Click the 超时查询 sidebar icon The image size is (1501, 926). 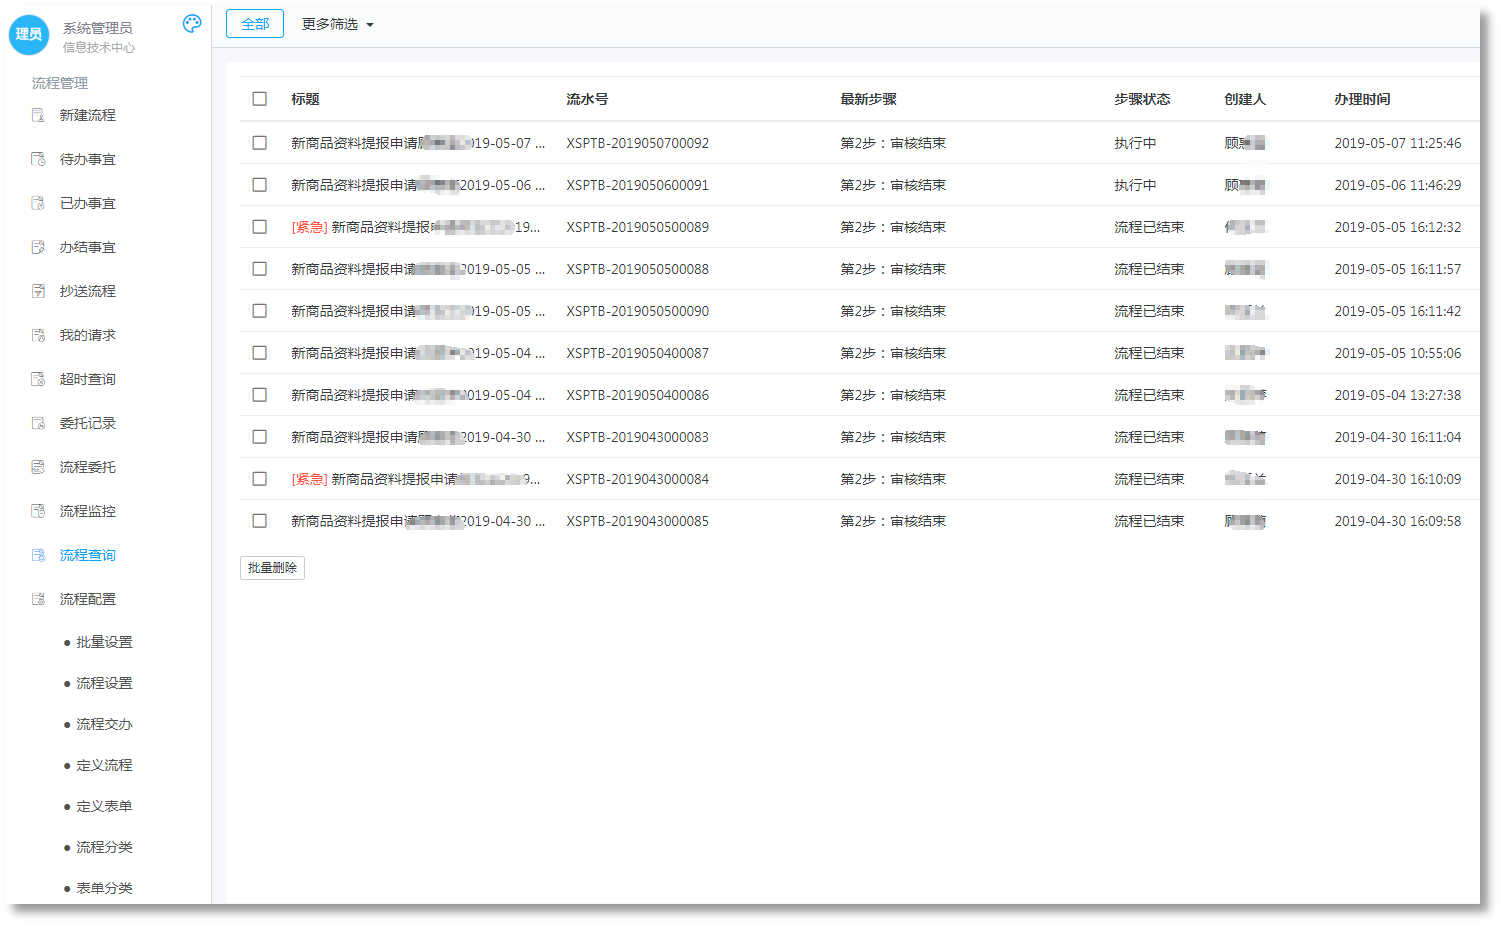[38, 379]
